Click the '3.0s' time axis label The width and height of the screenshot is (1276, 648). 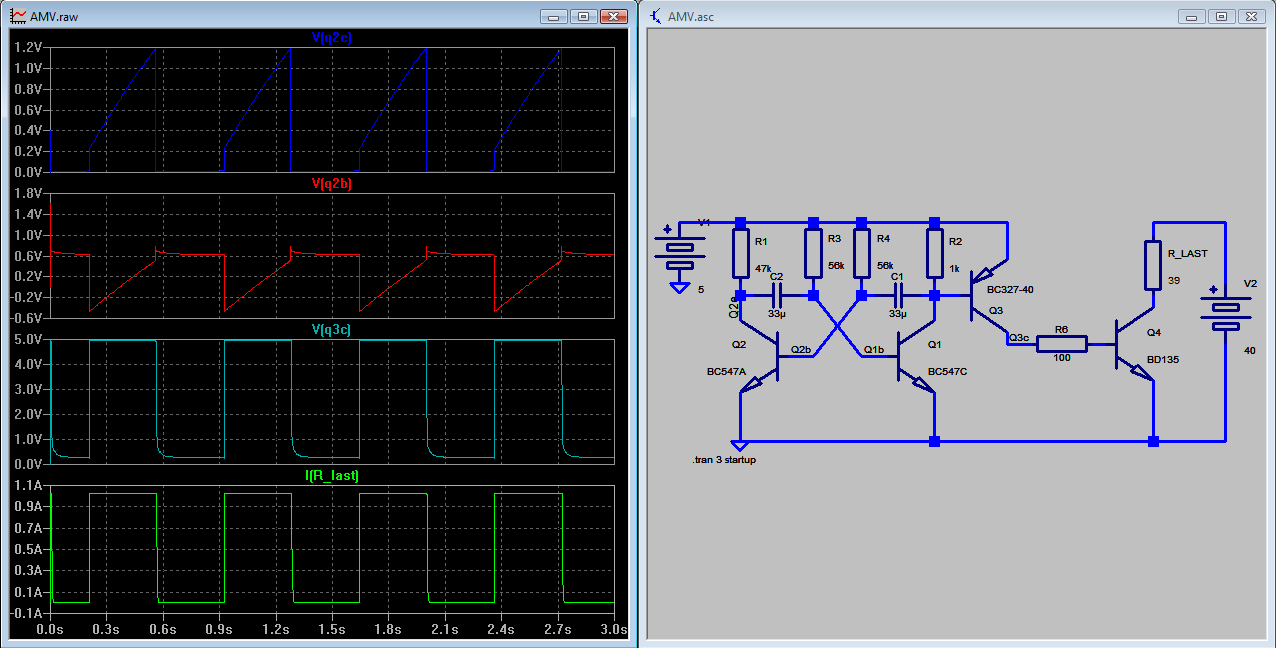point(614,630)
